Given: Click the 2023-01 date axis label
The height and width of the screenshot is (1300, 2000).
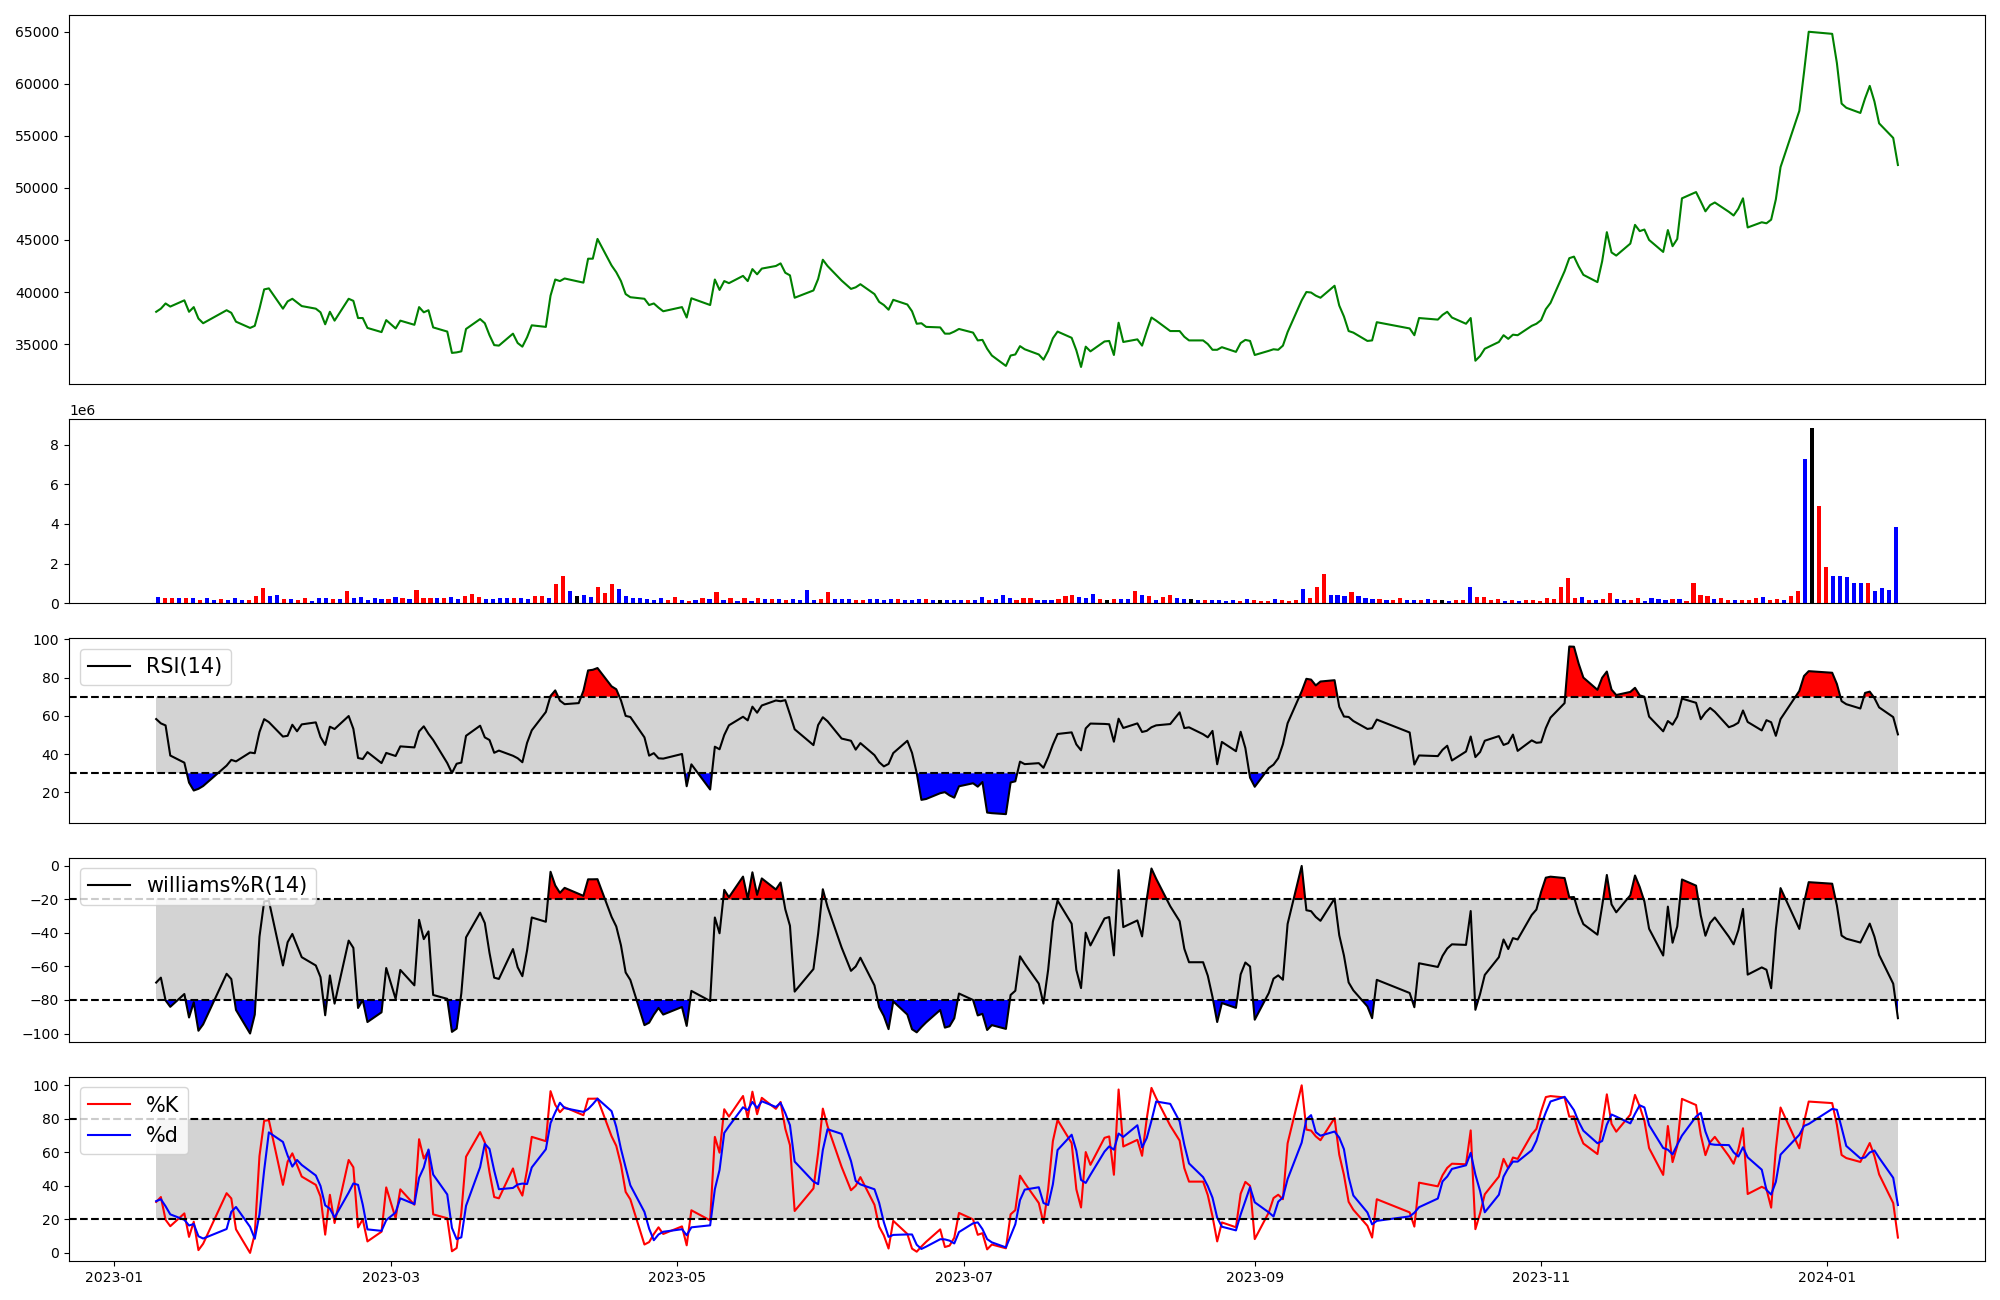Looking at the screenshot, I should (114, 1277).
